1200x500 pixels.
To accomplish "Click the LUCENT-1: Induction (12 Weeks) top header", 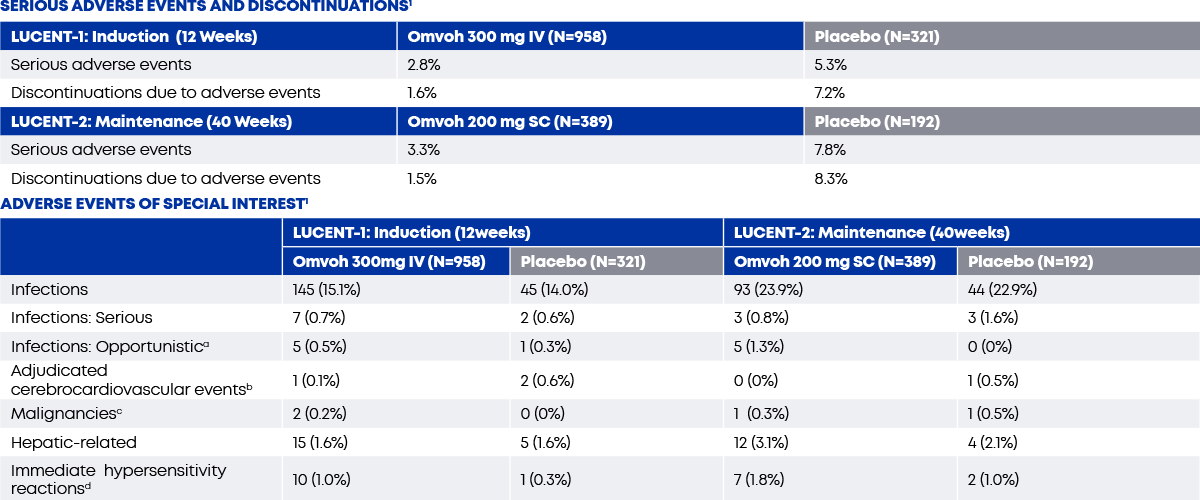I will tap(134, 37).
